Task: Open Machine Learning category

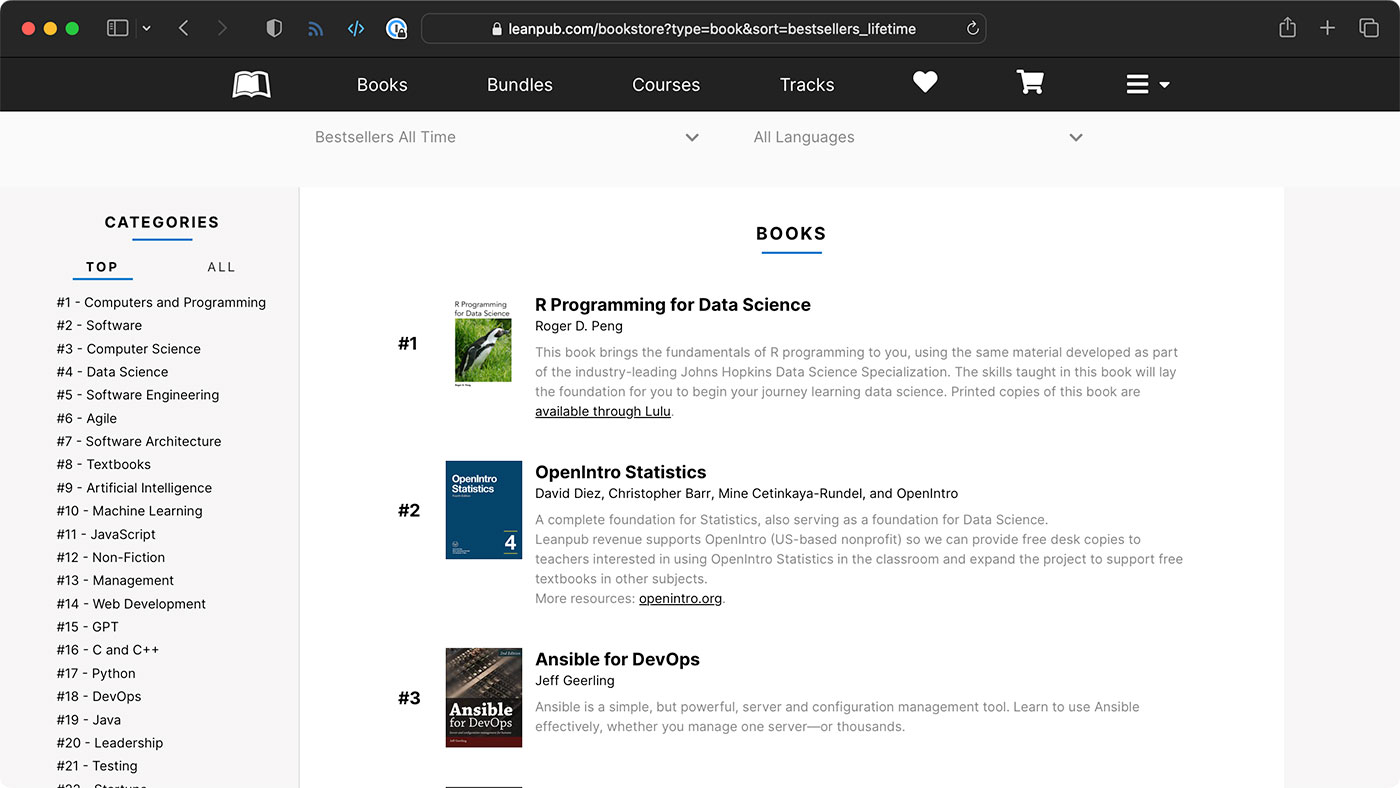Action: click(x=129, y=511)
